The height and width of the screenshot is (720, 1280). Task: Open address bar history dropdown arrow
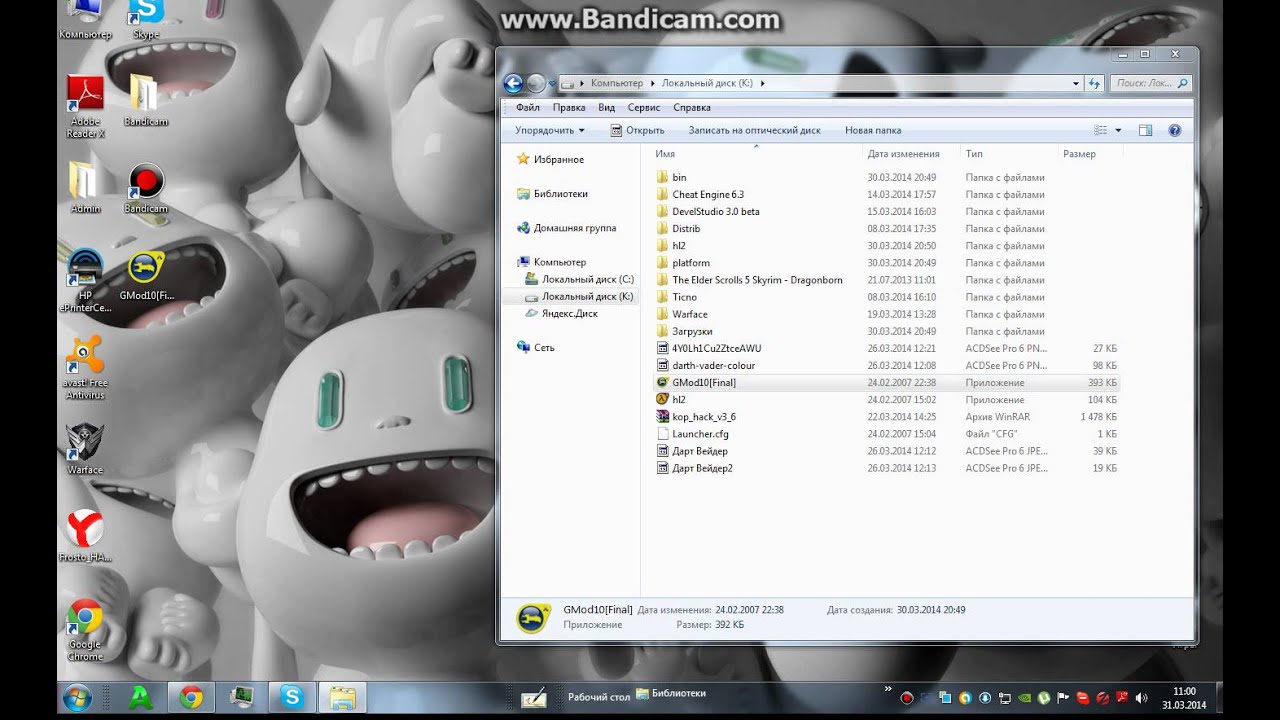coord(1076,84)
